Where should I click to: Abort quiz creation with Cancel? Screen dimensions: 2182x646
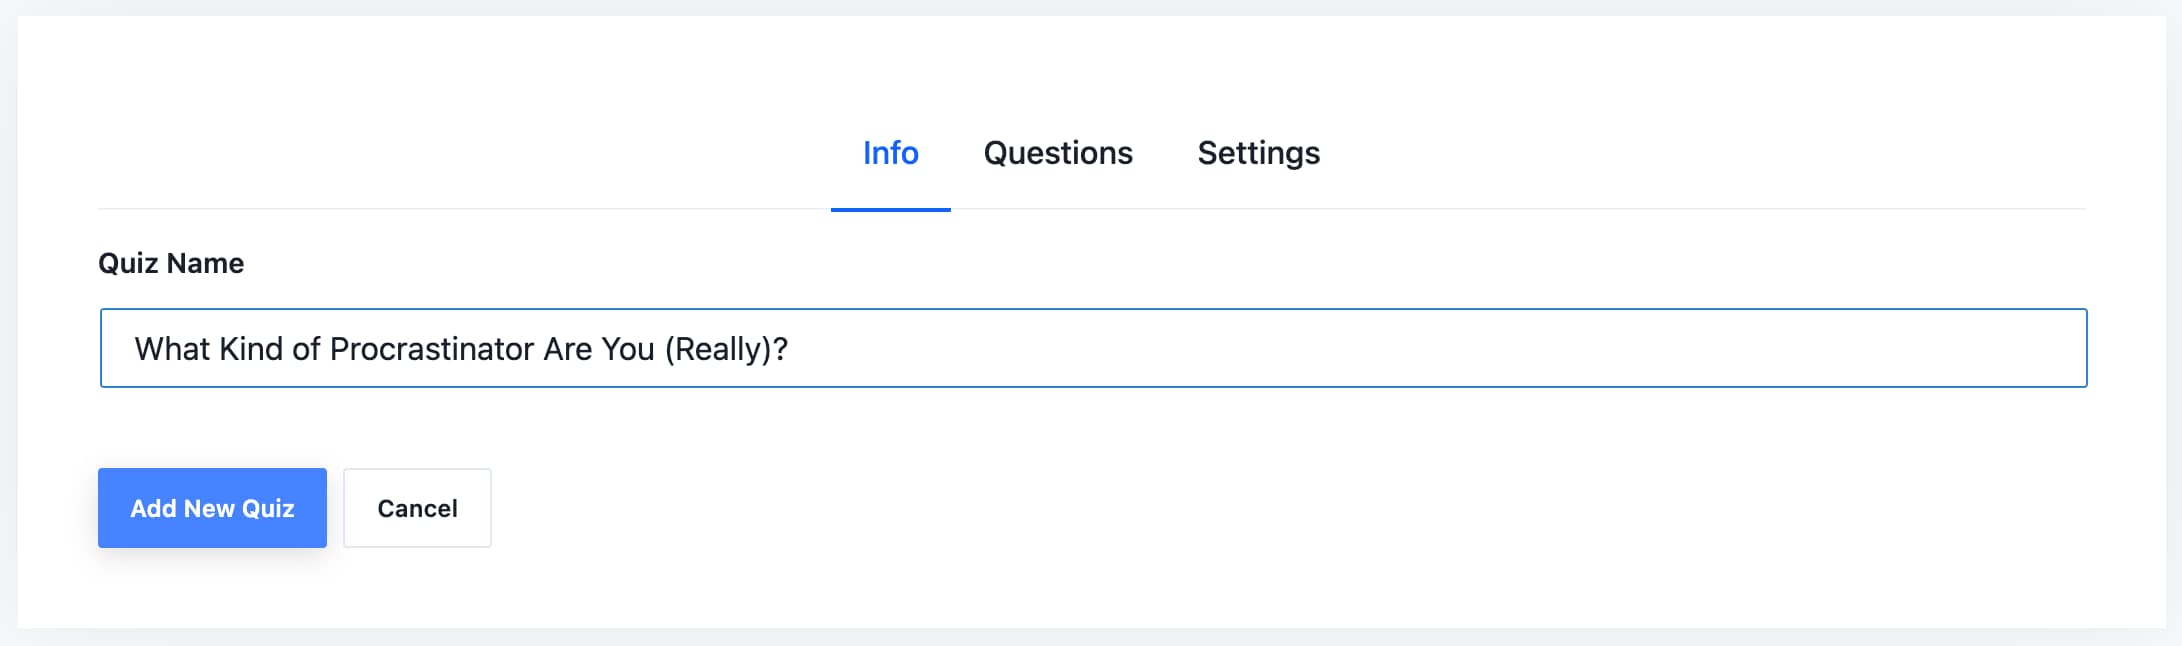tap(417, 508)
